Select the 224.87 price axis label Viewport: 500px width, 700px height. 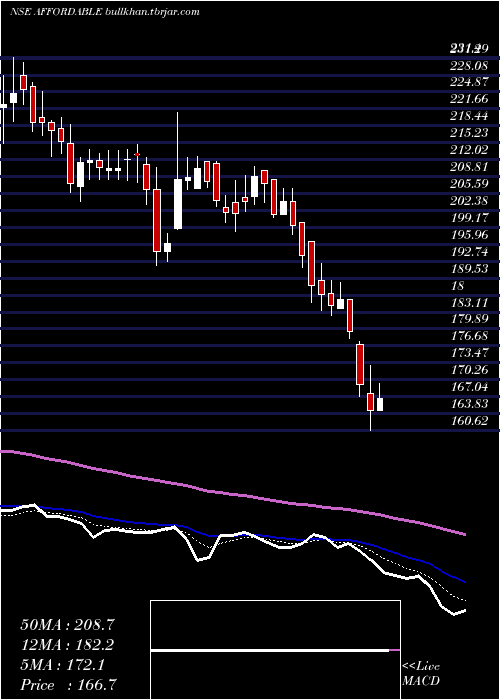point(468,83)
